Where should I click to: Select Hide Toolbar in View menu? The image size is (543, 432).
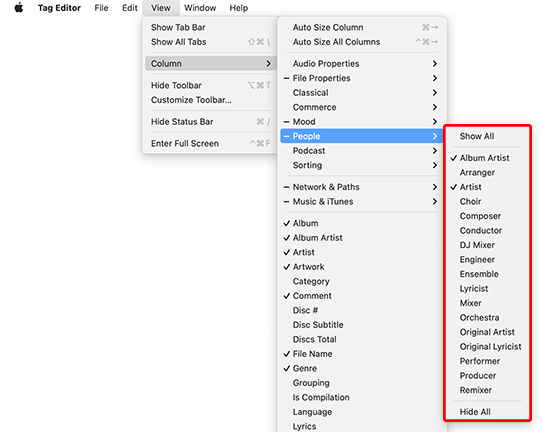pos(211,85)
